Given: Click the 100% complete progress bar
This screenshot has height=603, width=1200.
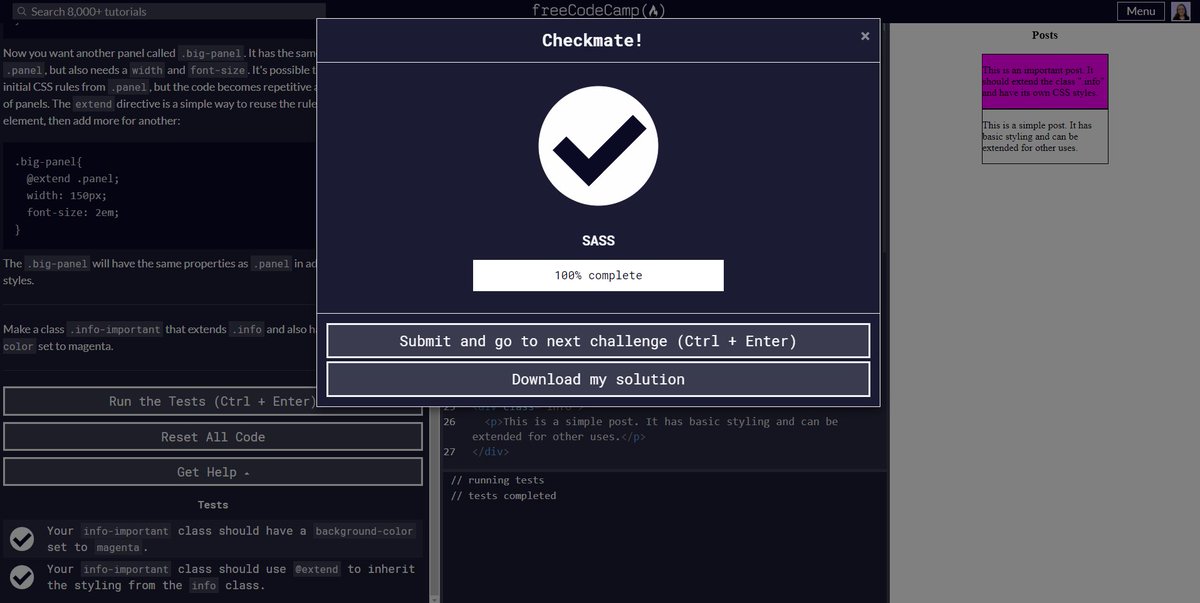Looking at the screenshot, I should (598, 275).
